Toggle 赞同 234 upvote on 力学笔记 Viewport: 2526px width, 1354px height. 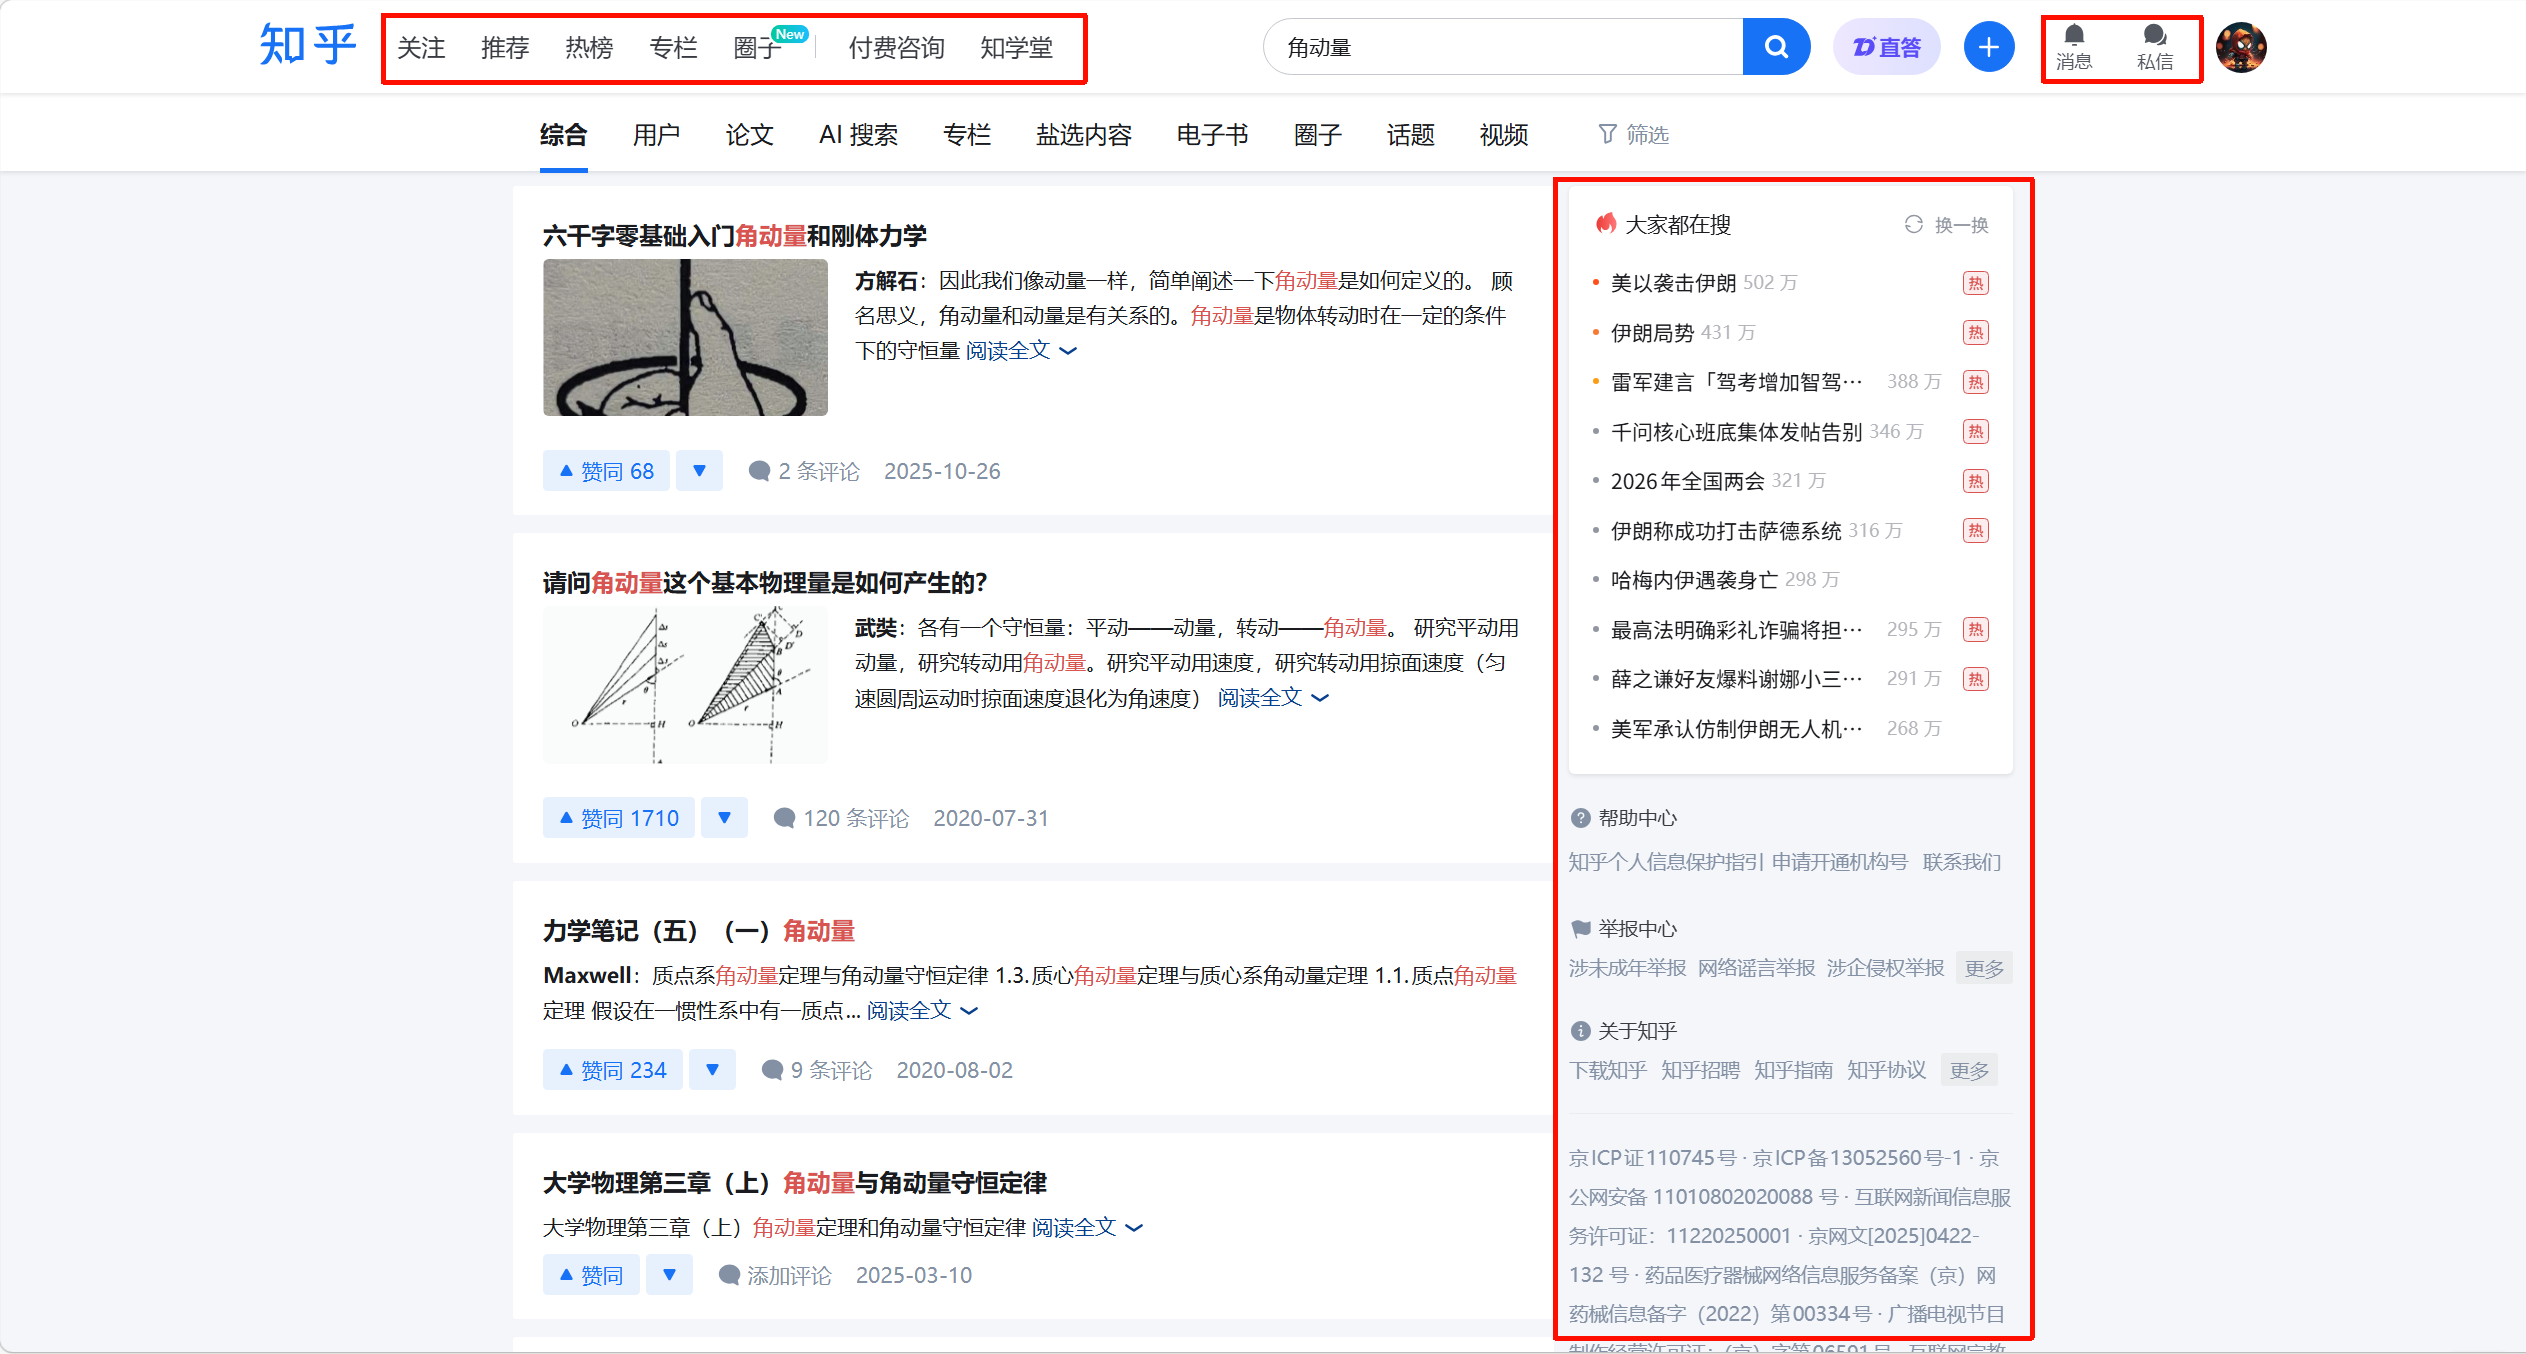612,1070
